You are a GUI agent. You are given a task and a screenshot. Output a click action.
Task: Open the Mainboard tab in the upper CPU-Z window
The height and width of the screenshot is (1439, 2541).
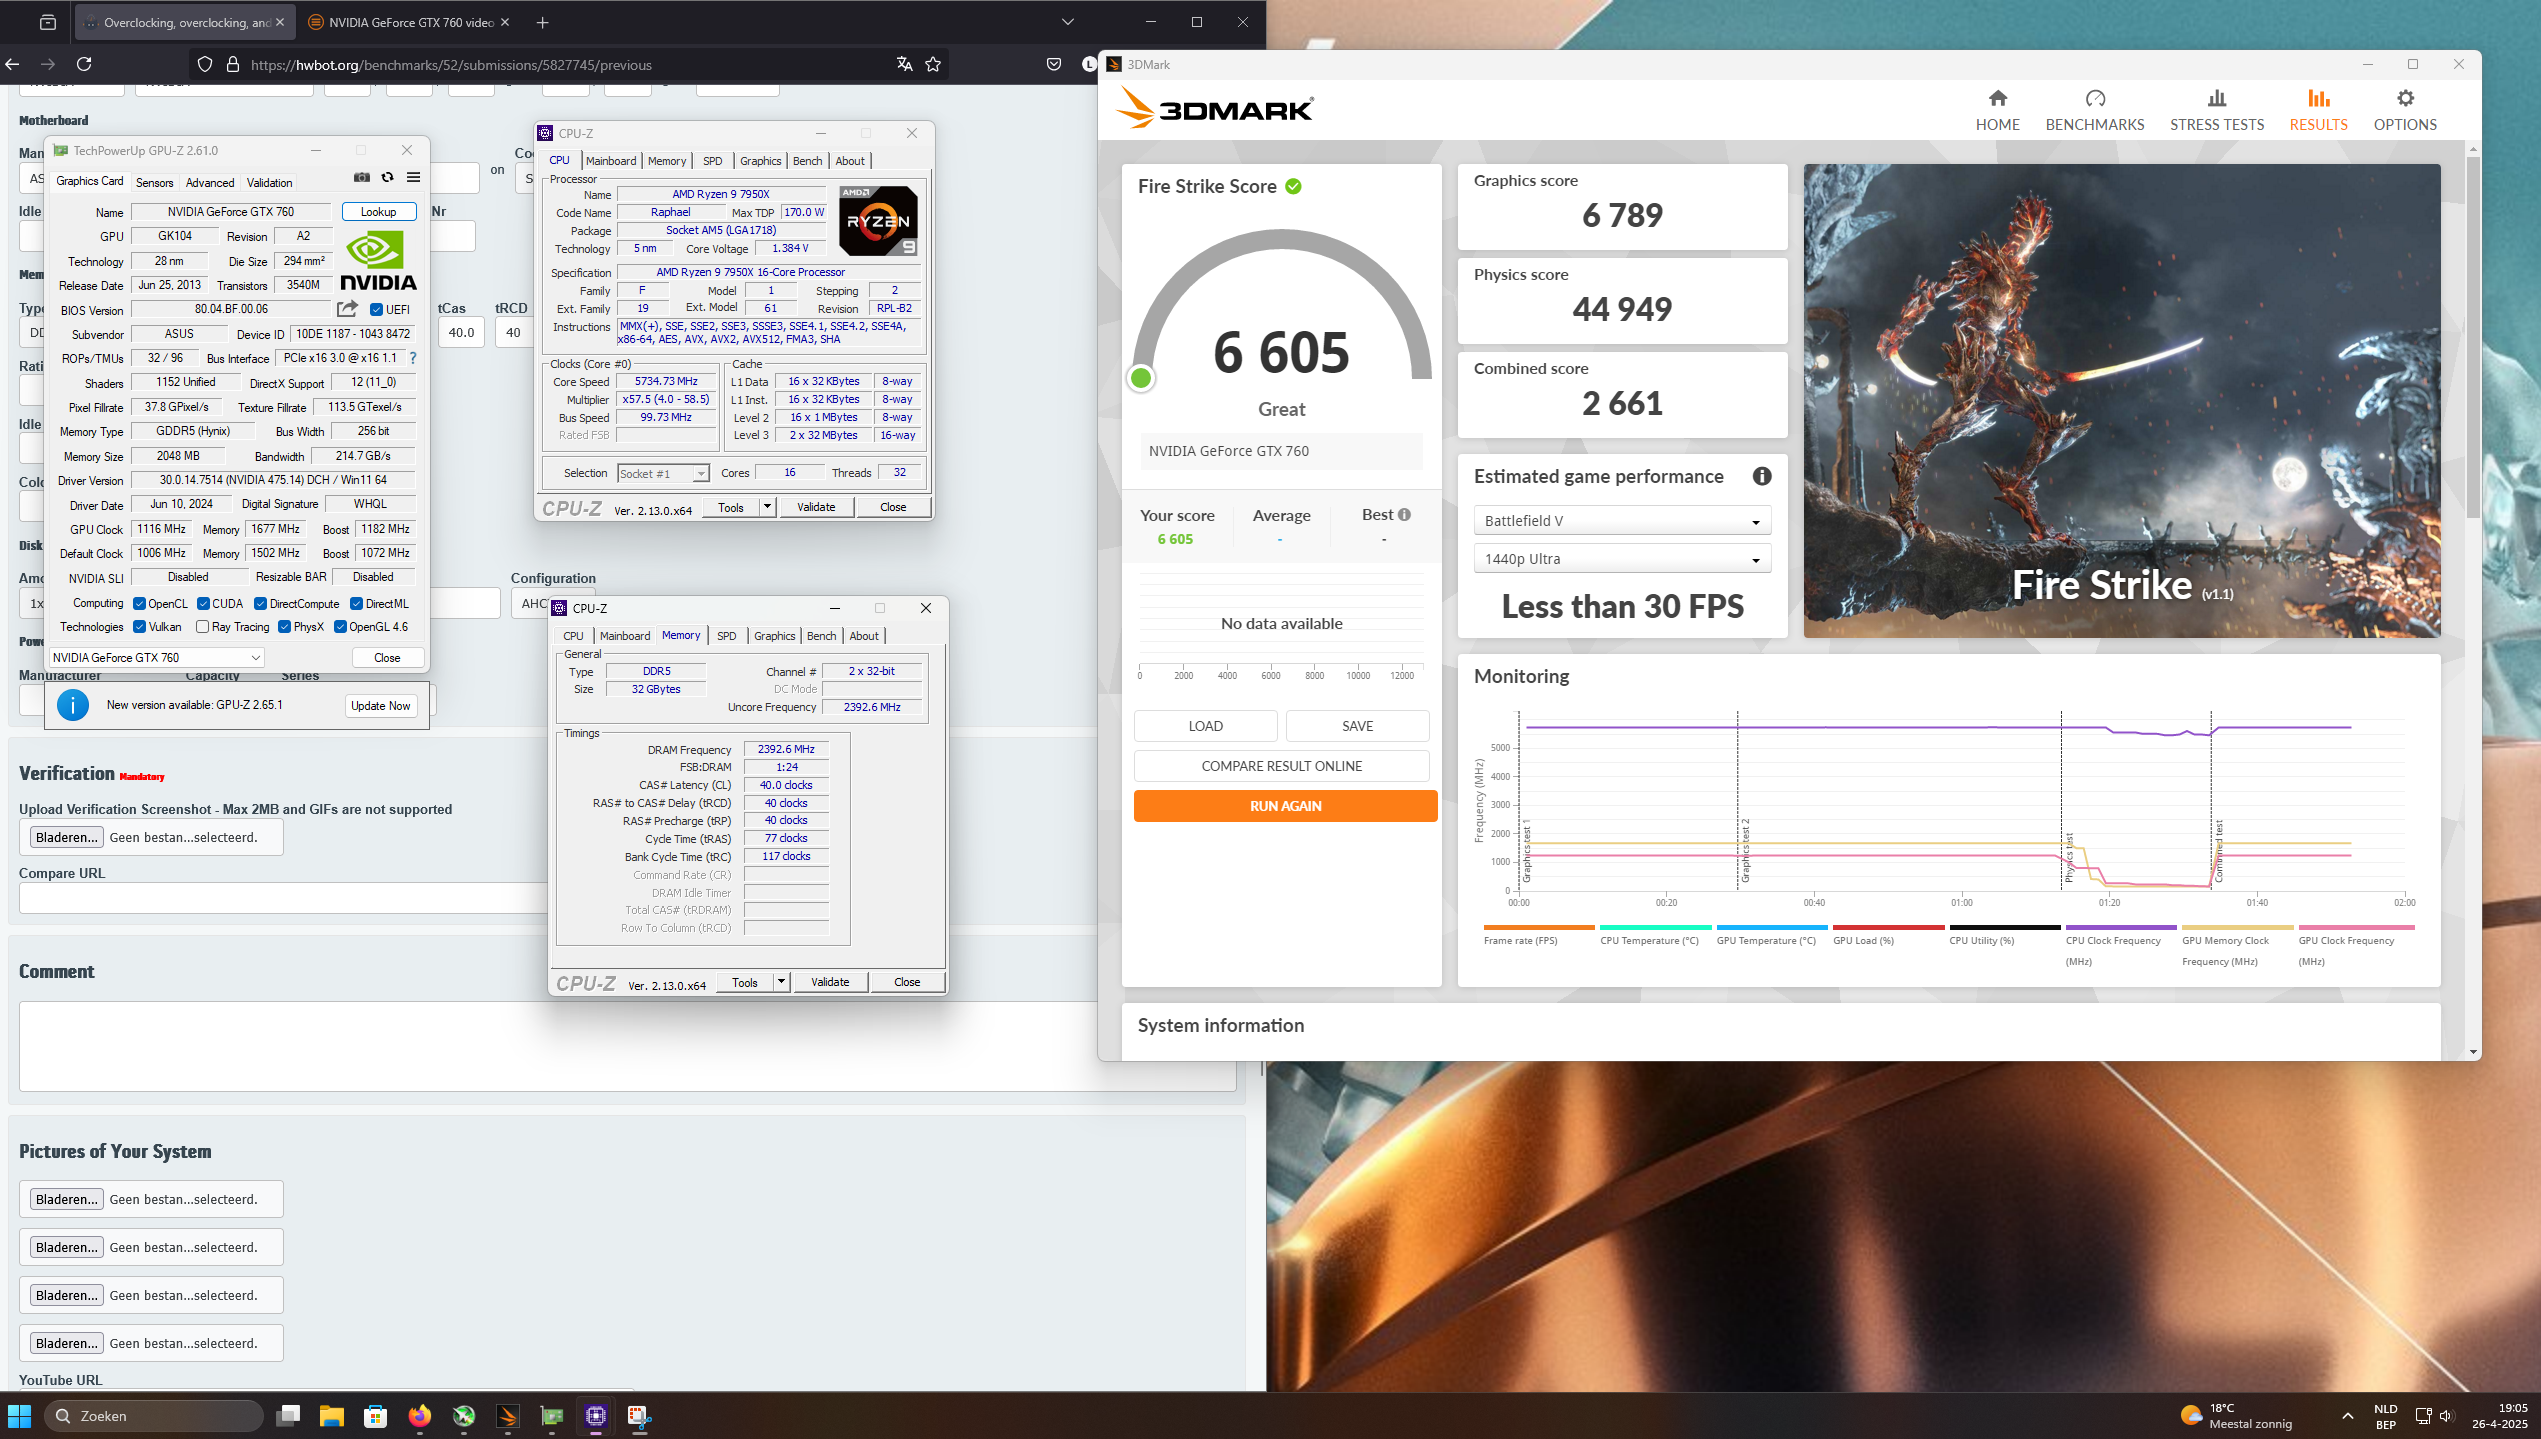click(611, 161)
